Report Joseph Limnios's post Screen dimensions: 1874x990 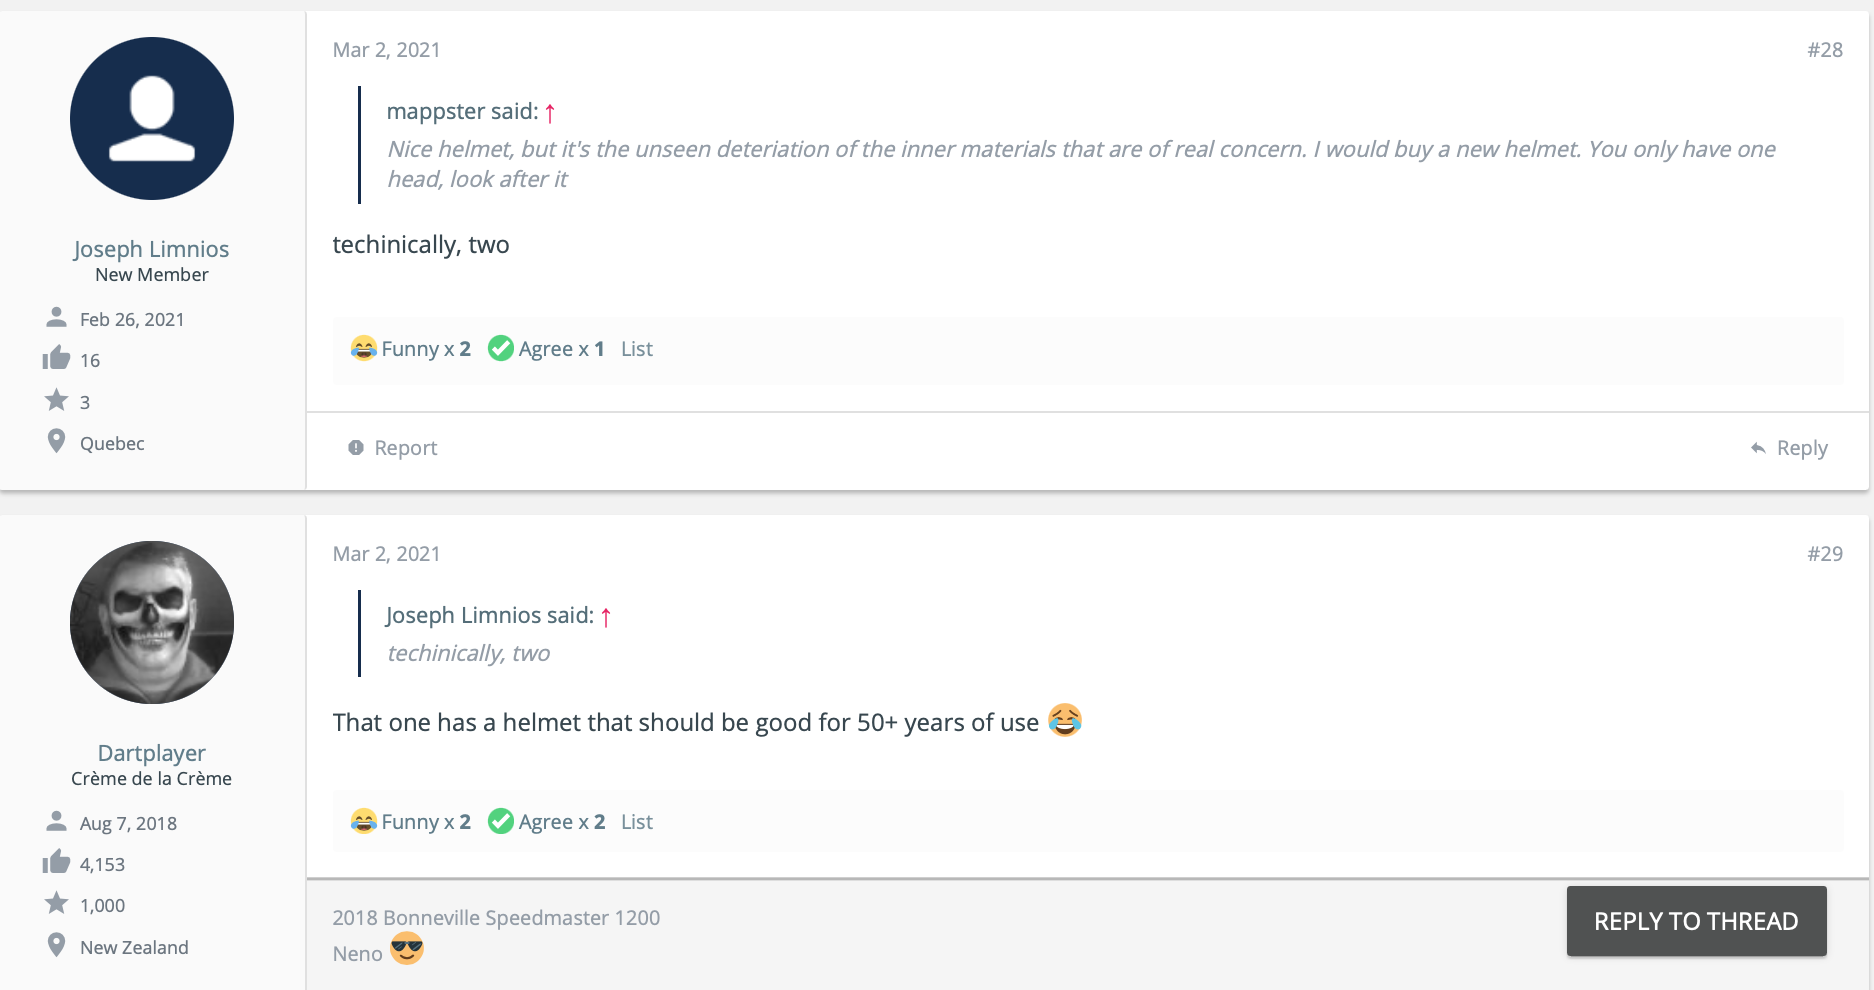coord(393,448)
